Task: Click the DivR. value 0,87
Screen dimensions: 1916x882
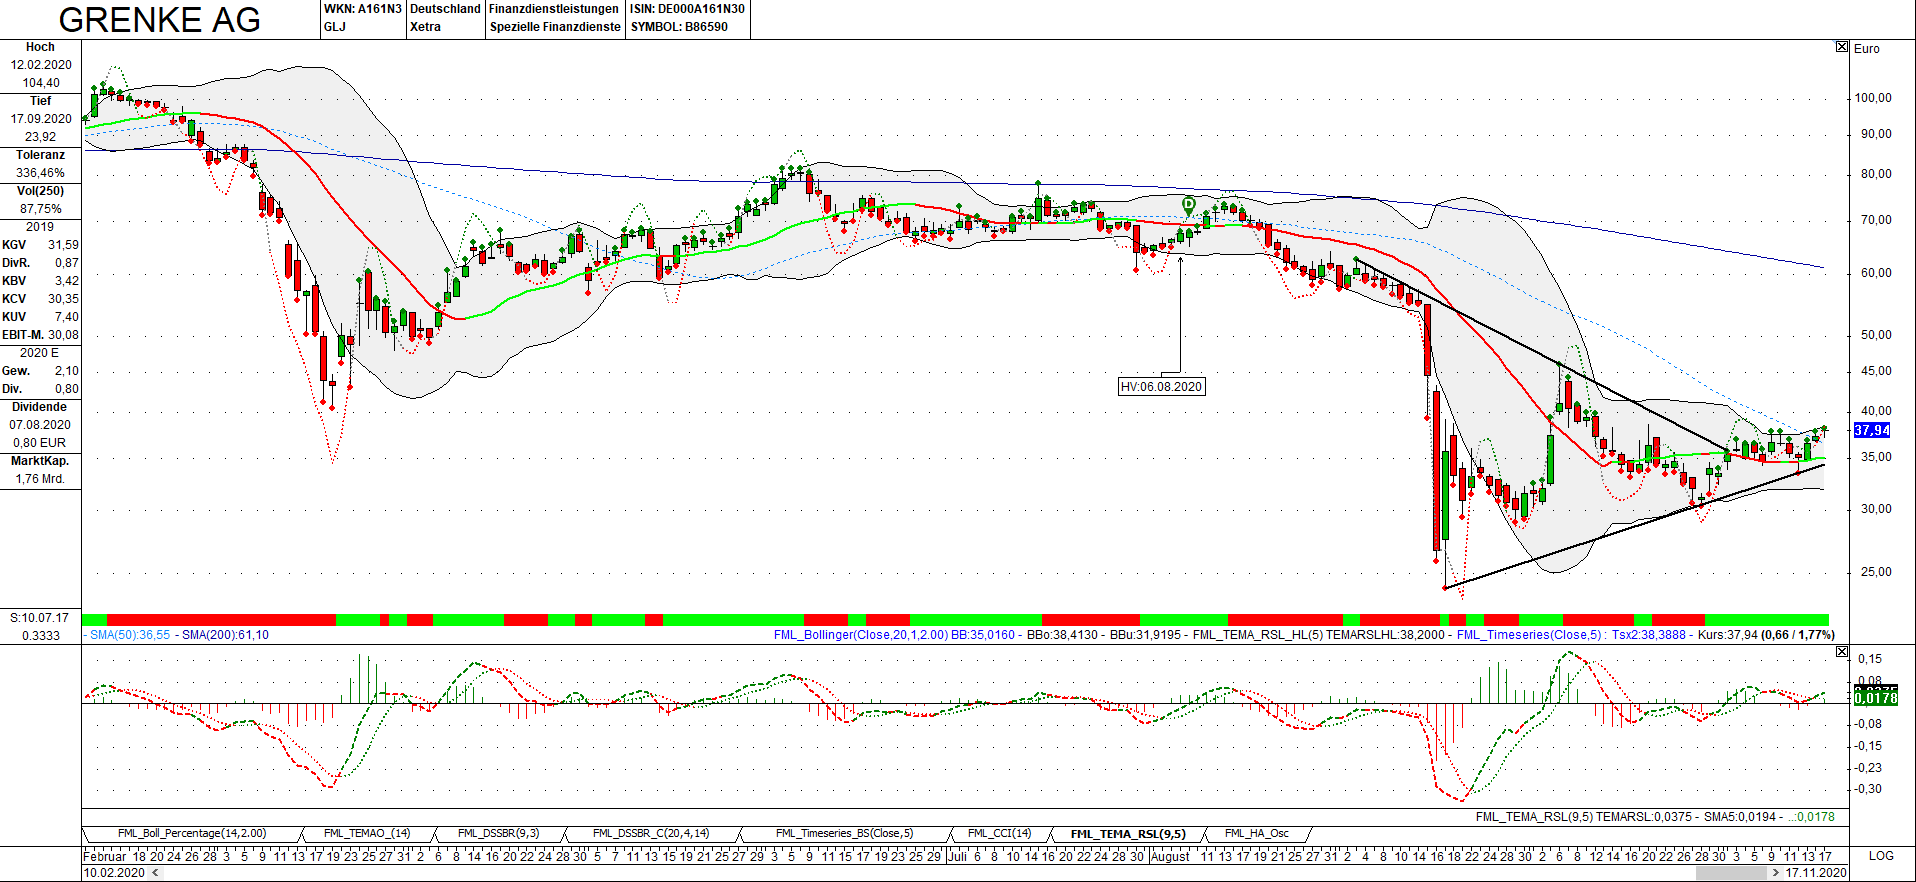Action: (67, 263)
